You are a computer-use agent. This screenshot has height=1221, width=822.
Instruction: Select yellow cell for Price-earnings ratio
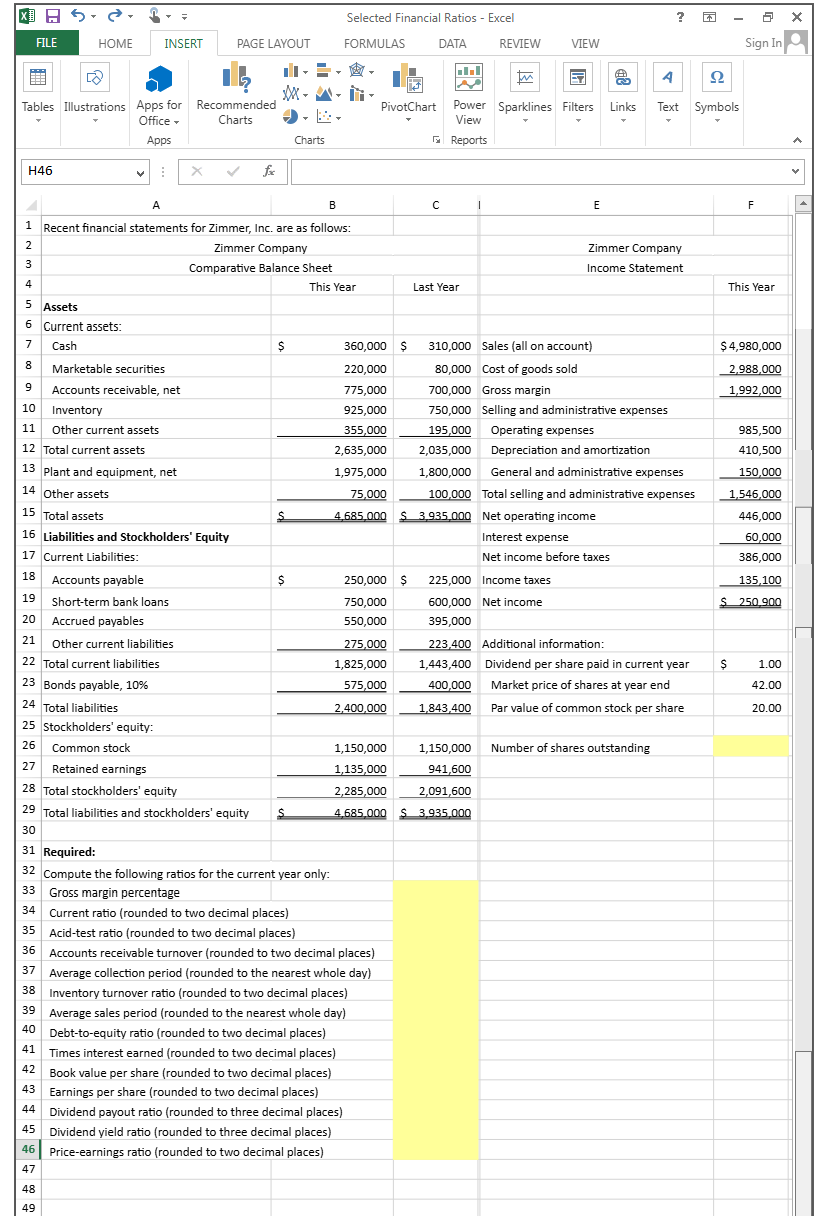pyautogui.click(x=436, y=1151)
